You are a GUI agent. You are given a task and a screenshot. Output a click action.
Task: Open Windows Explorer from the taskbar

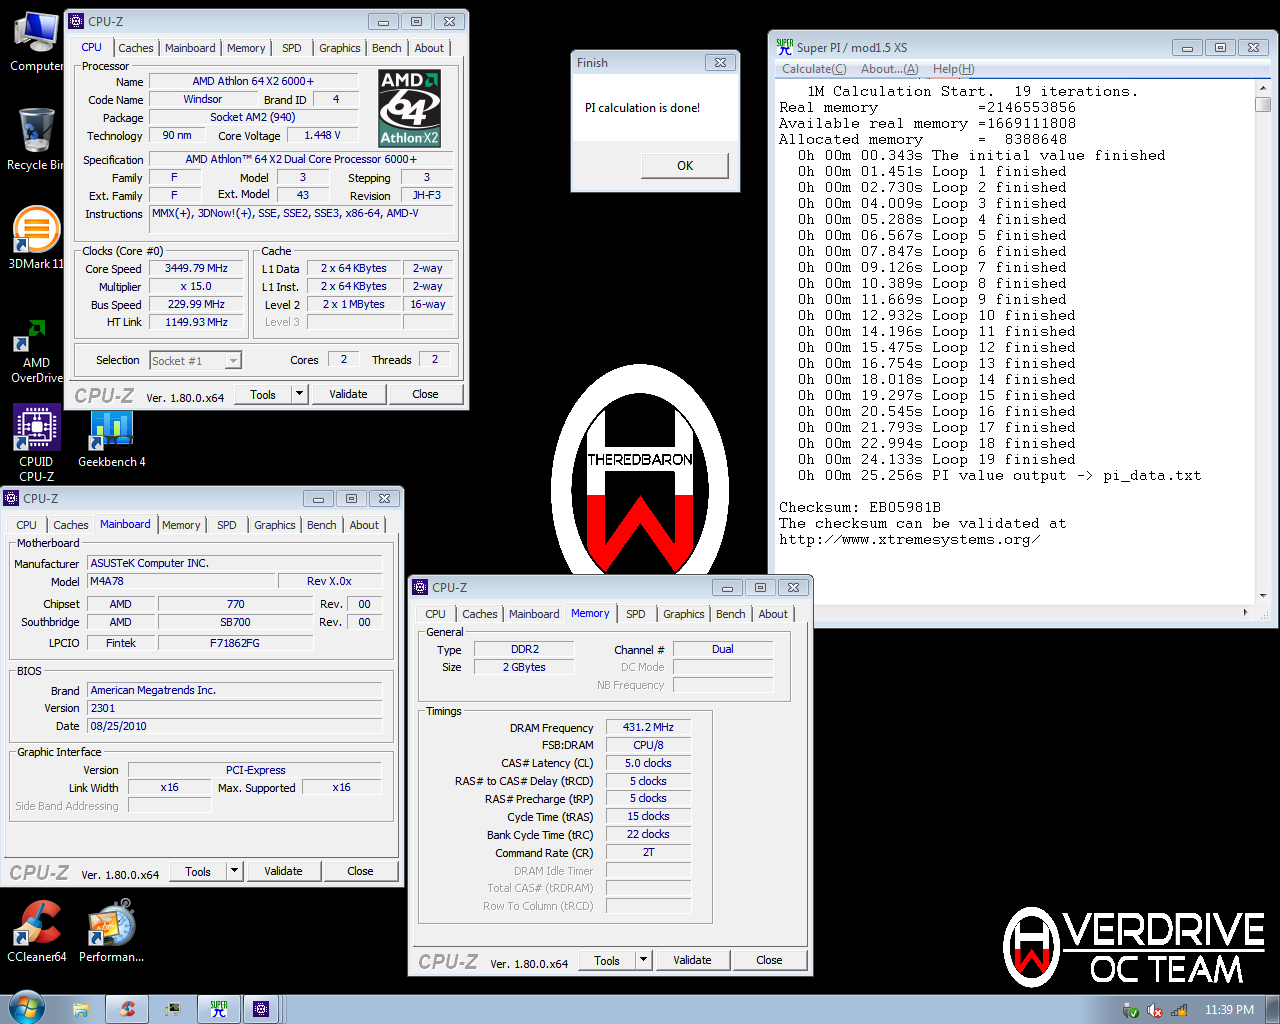point(81,1009)
